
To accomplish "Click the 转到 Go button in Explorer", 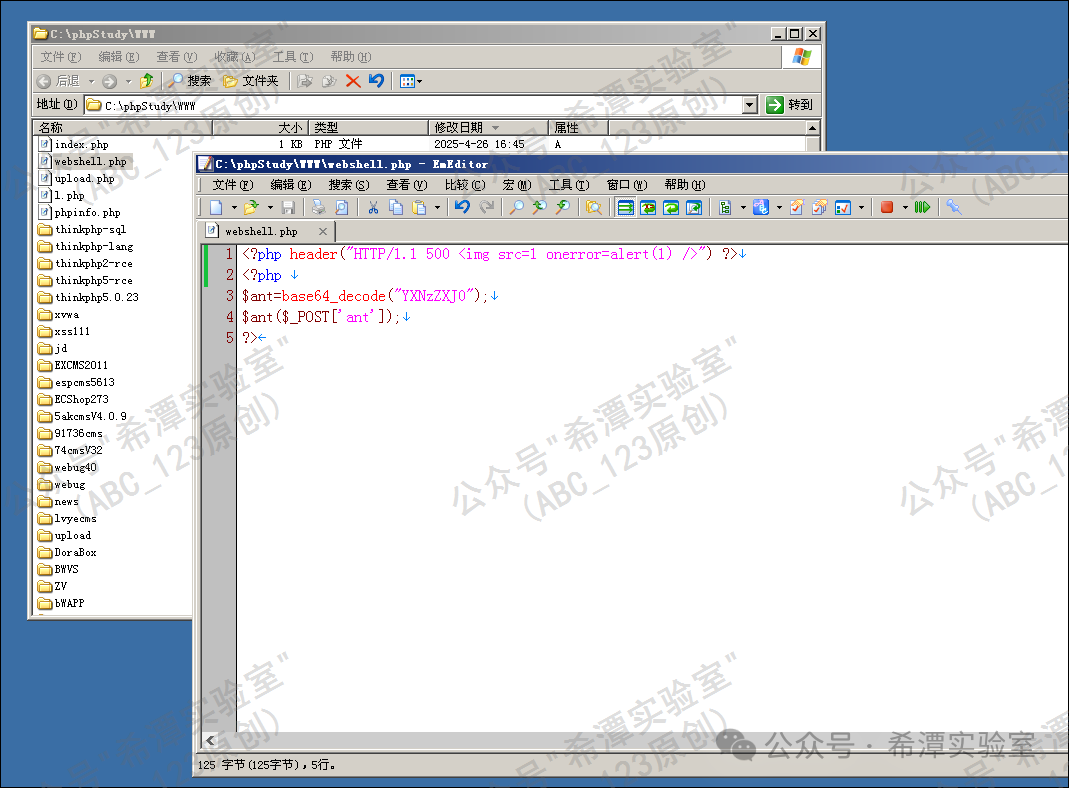I will click(789, 104).
